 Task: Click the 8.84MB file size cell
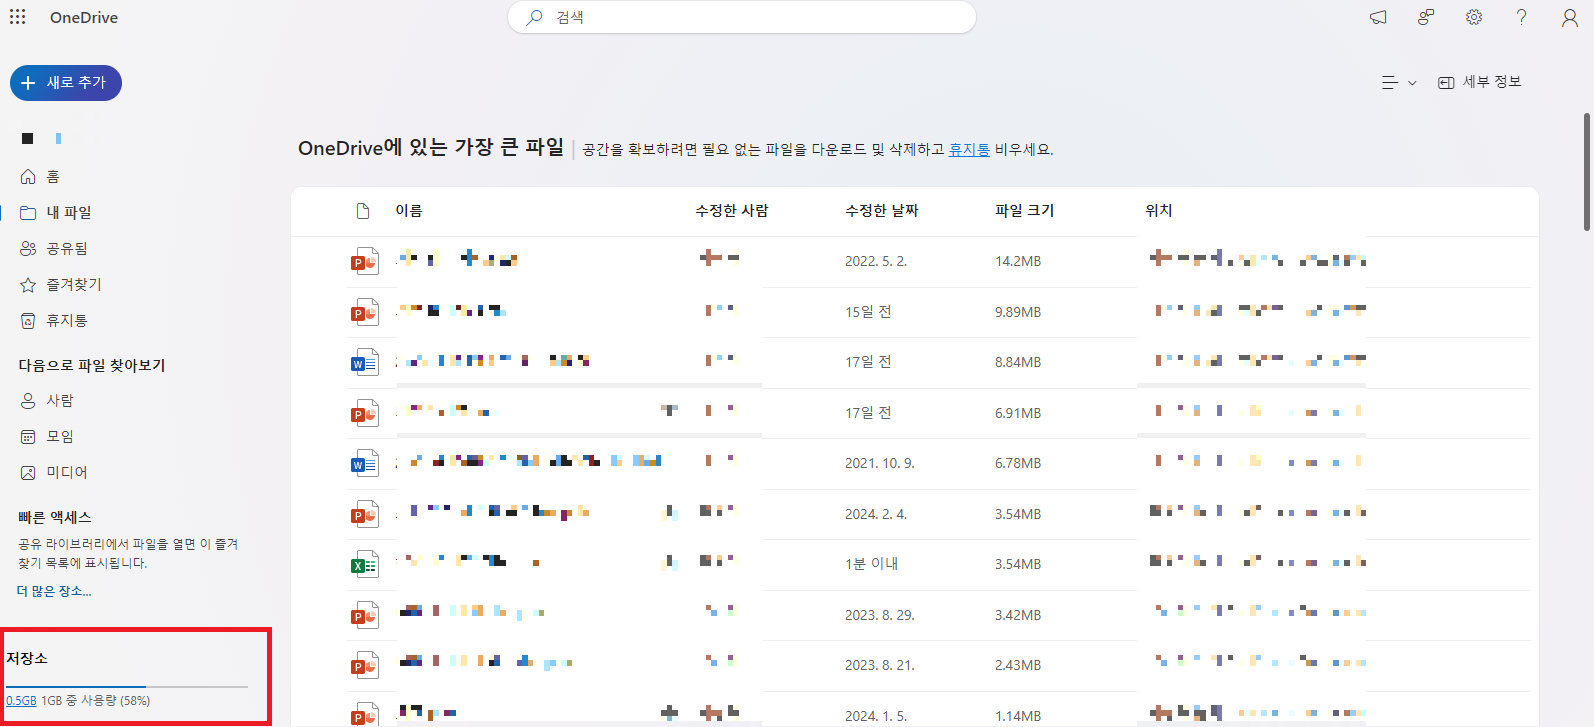(x=1018, y=362)
